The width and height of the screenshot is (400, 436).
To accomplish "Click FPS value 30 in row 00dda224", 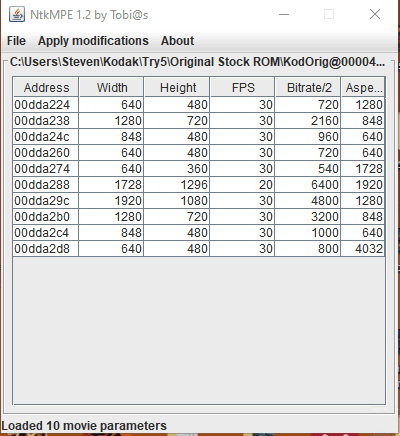I will (x=242, y=105).
